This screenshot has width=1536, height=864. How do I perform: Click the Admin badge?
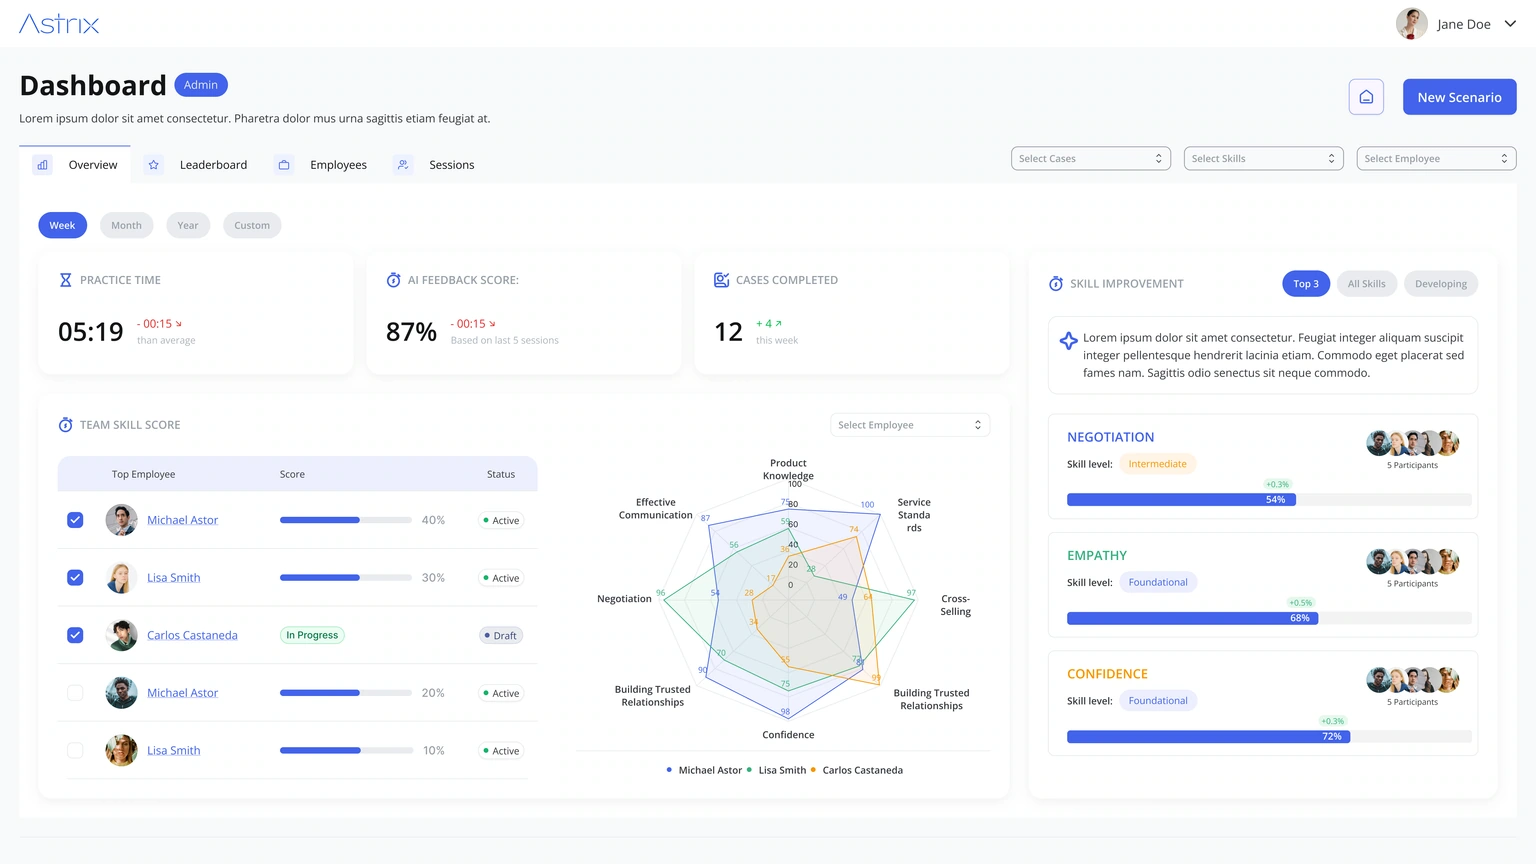(201, 85)
